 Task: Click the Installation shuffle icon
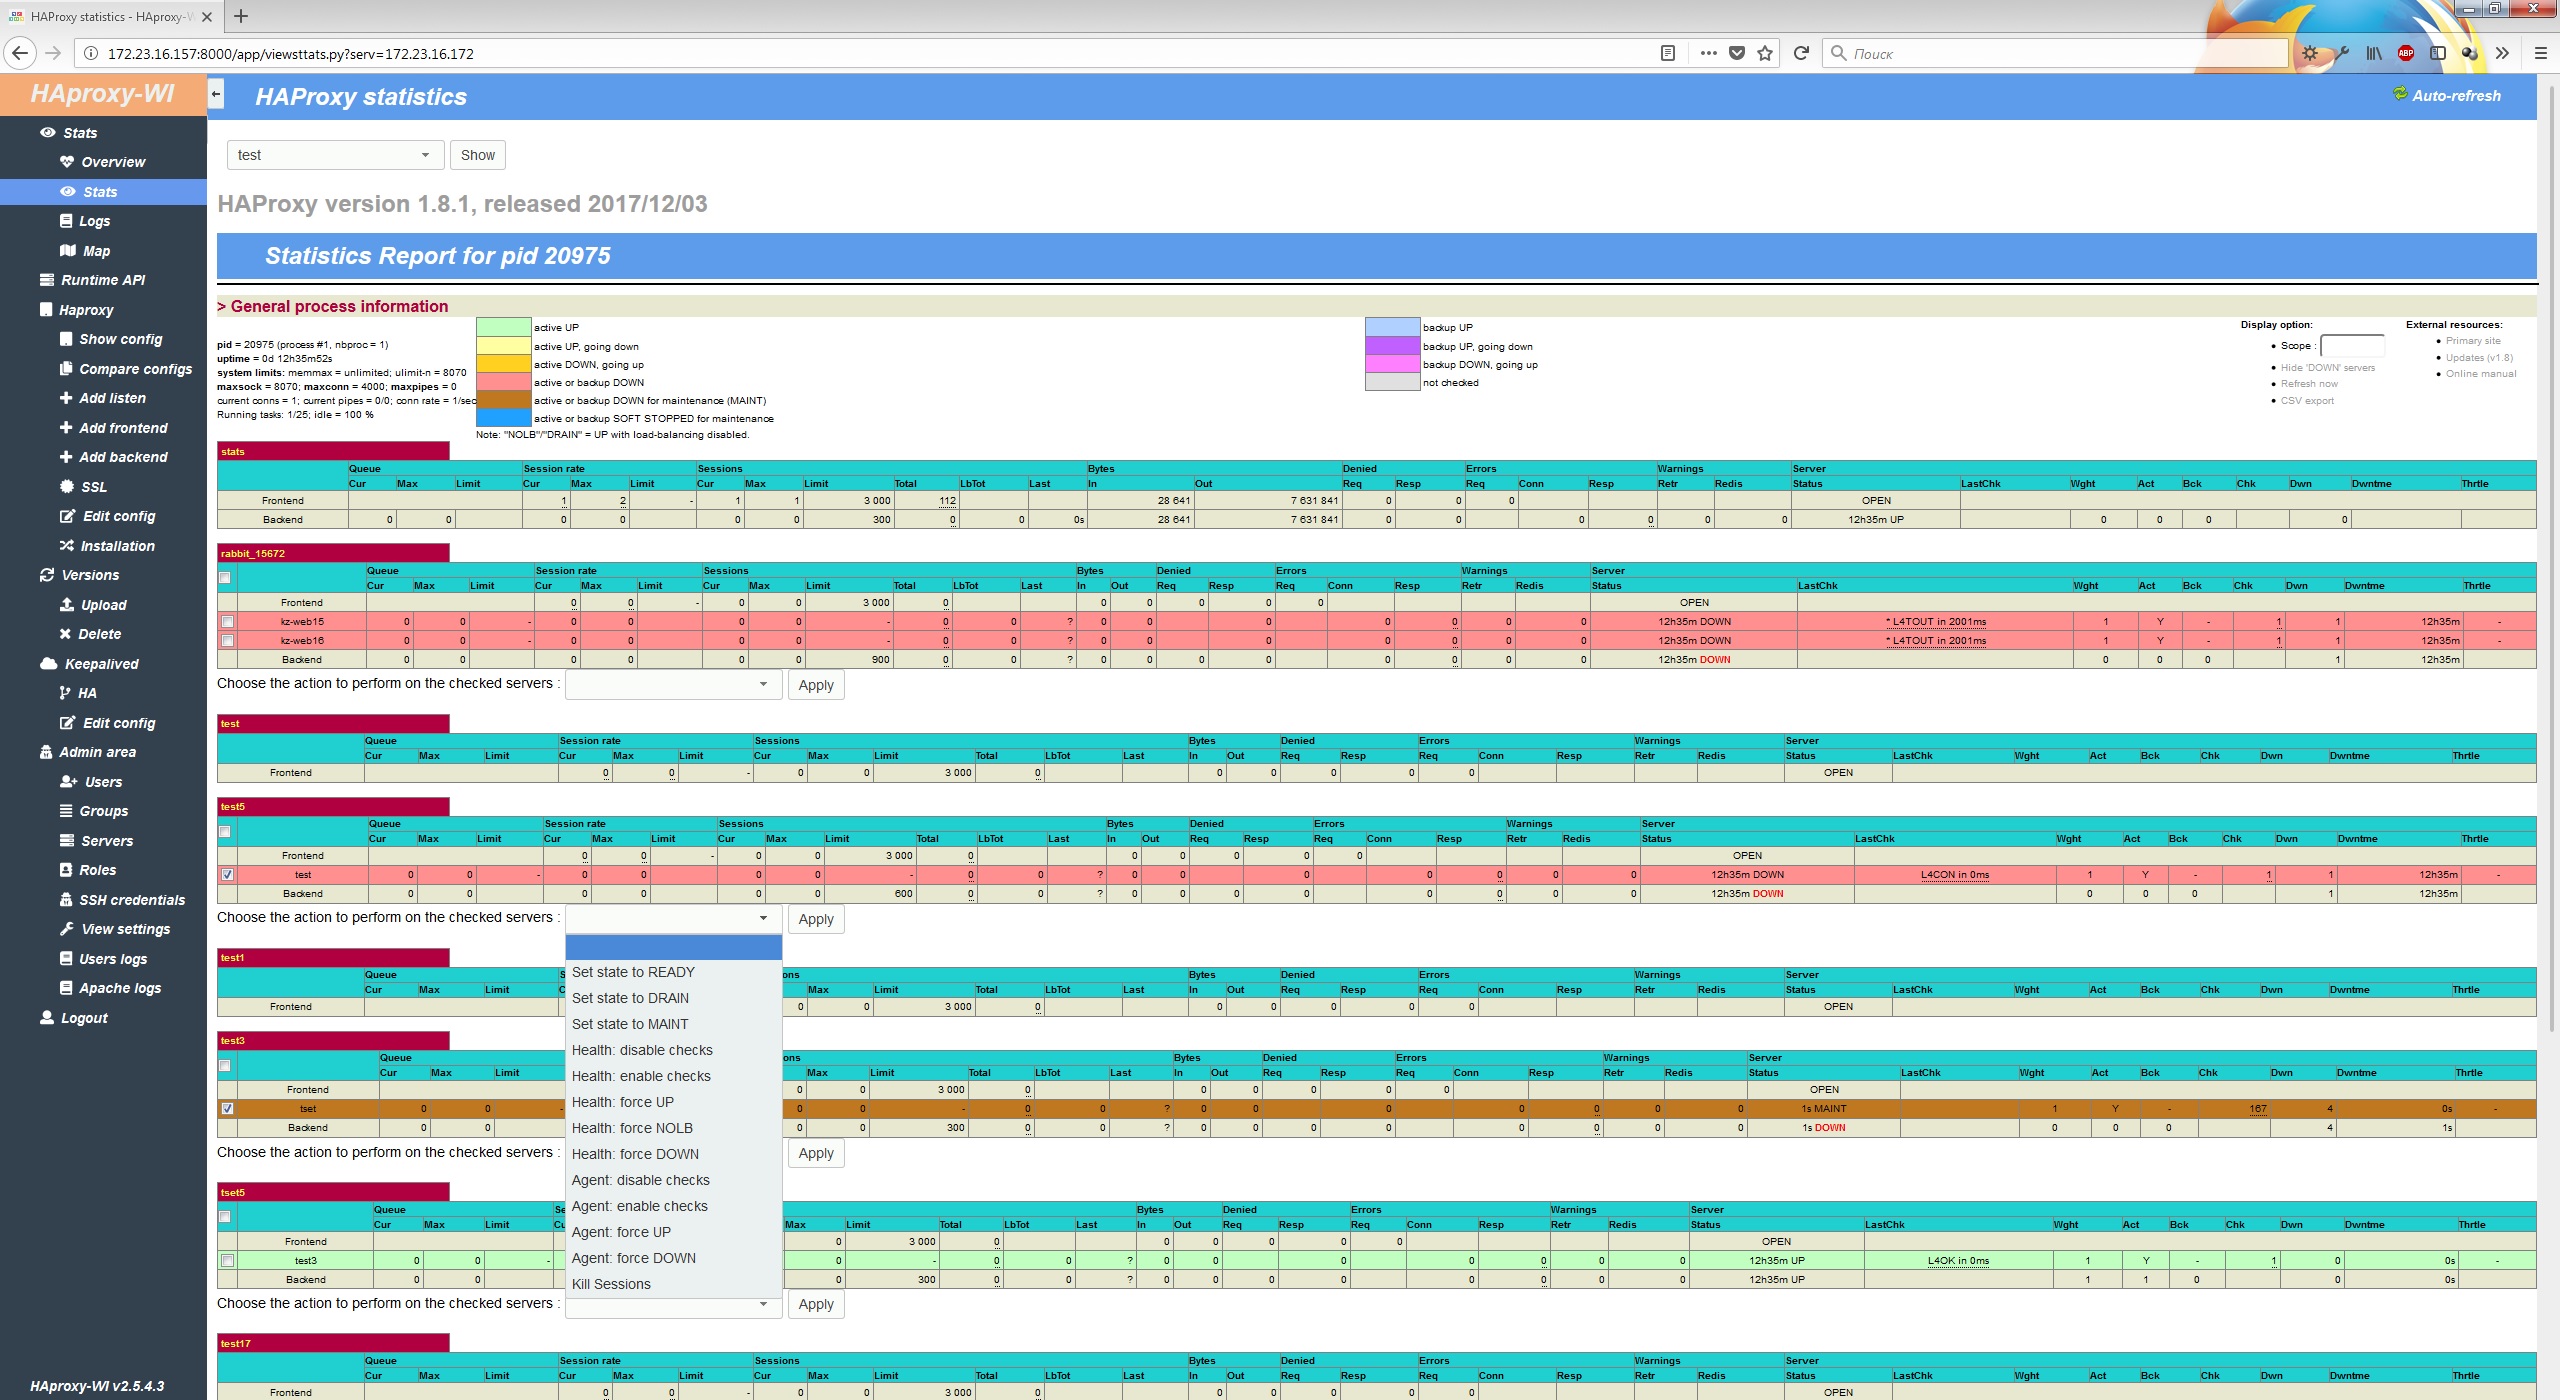[x=67, y=546]
